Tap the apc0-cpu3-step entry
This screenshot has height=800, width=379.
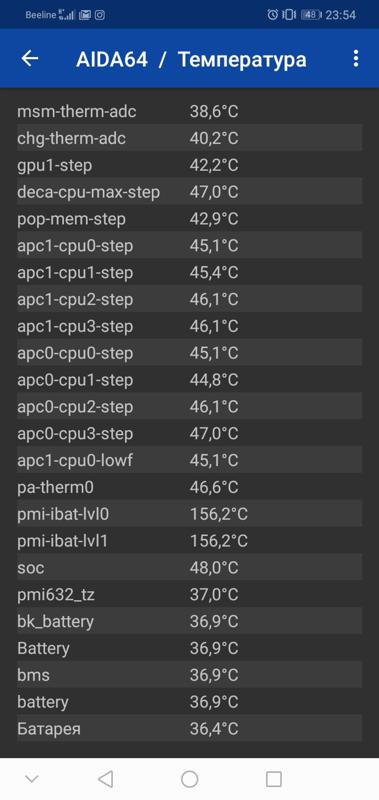(189, 434)
